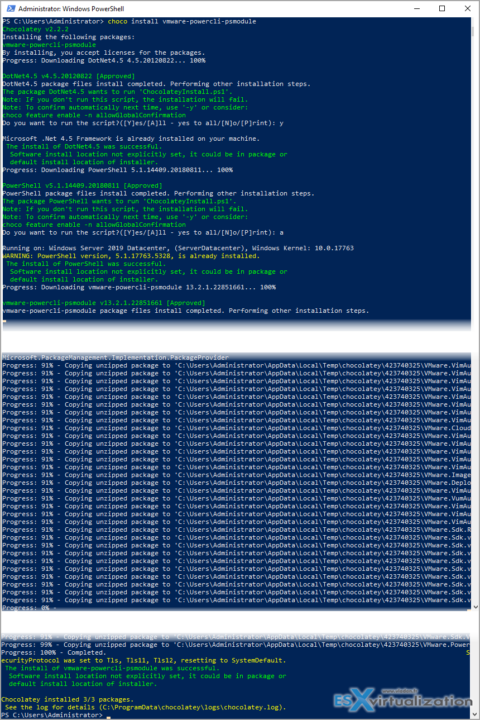Click 'DotNet4.5 package files install completed' line
Viewport: 480px width, 720px height.
point(156,84)
